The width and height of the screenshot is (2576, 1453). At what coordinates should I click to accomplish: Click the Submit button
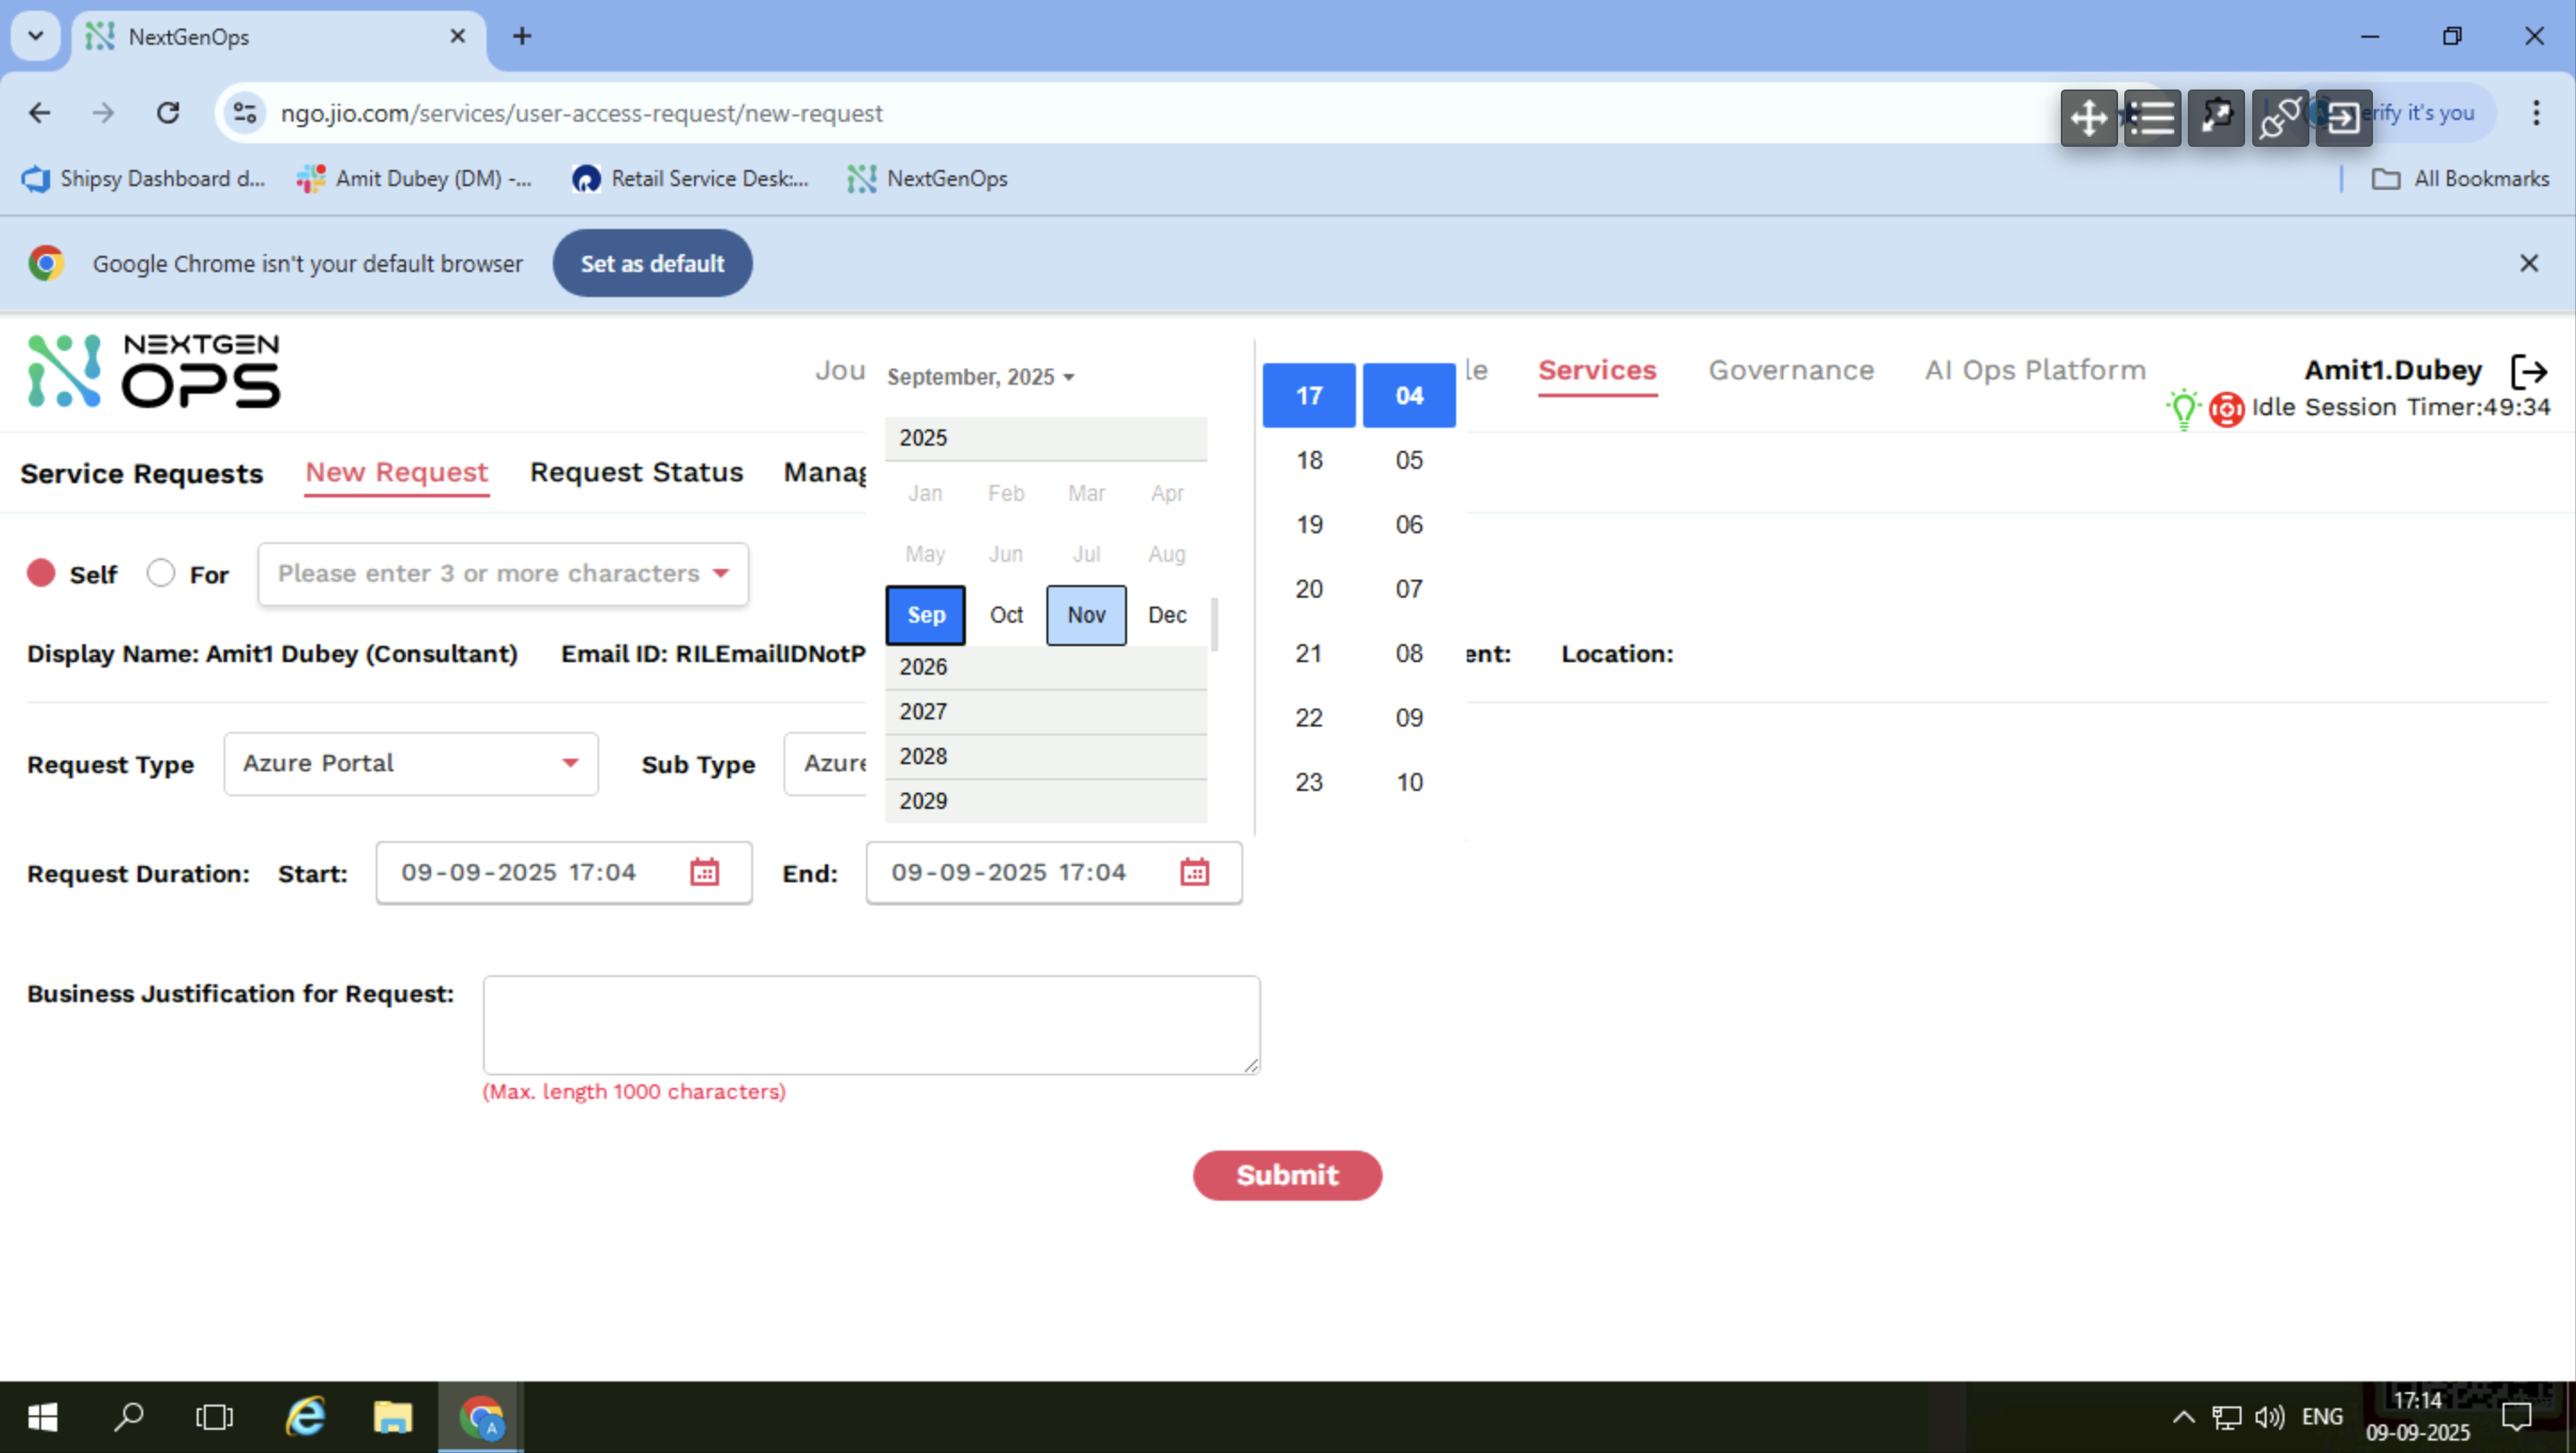point(1286,1175)
